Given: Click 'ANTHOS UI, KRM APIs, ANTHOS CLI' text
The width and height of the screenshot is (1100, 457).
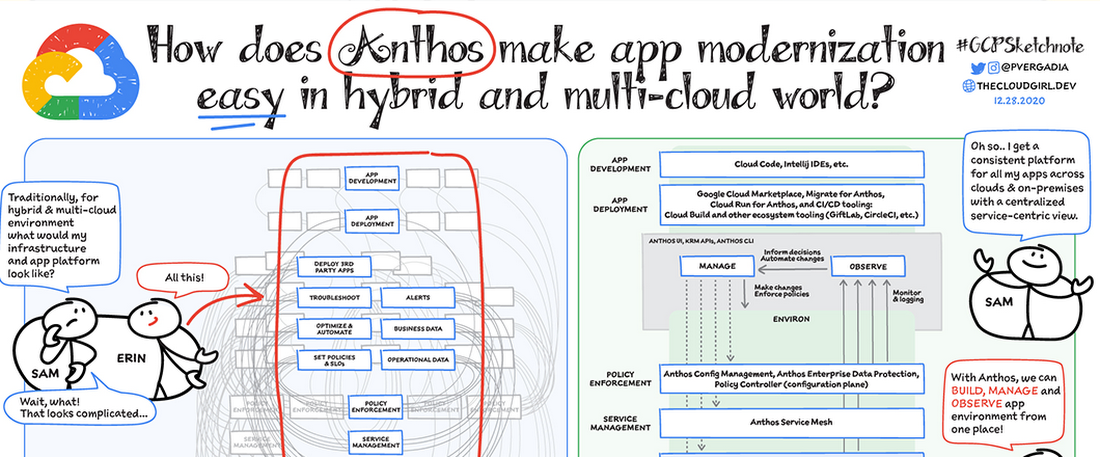Looking at the screenshot, I should pos(699,240).
